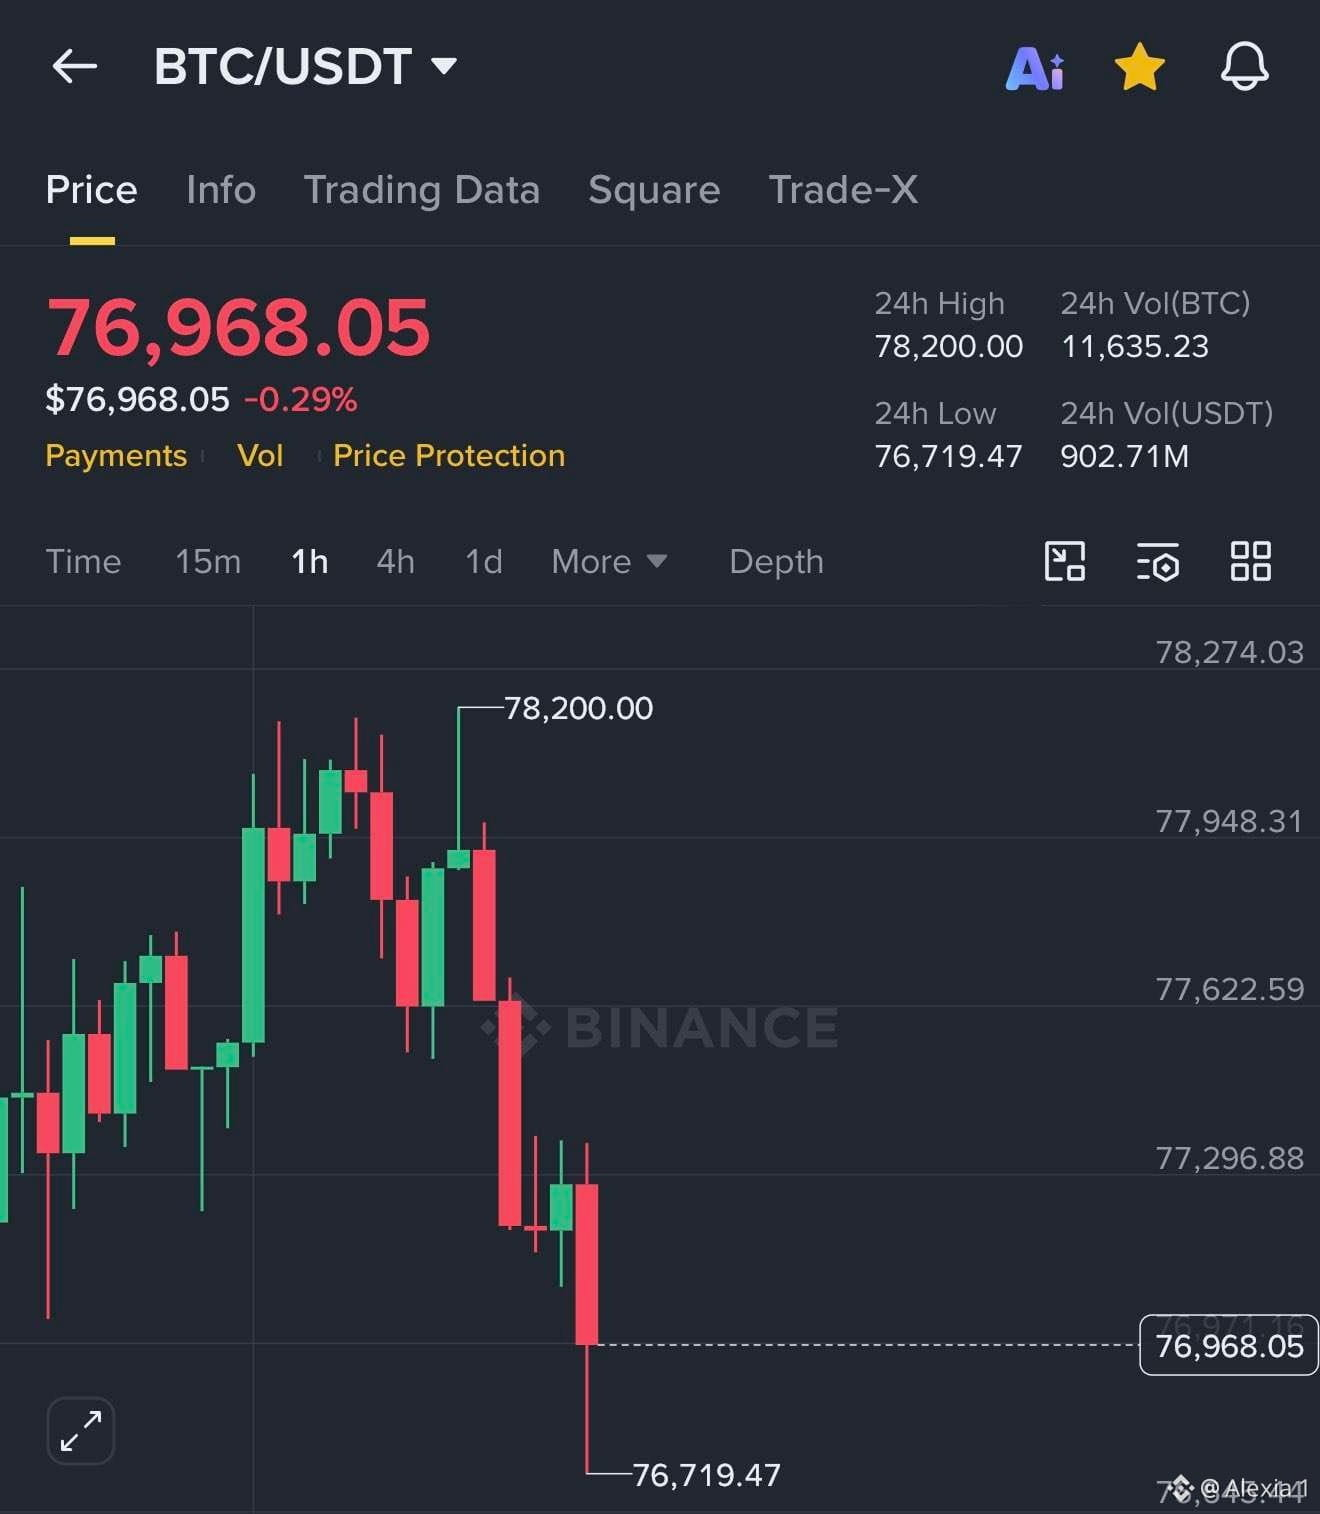1320x1514 pixels.
Task: Go to the Square tab
Action: point(654,190)
